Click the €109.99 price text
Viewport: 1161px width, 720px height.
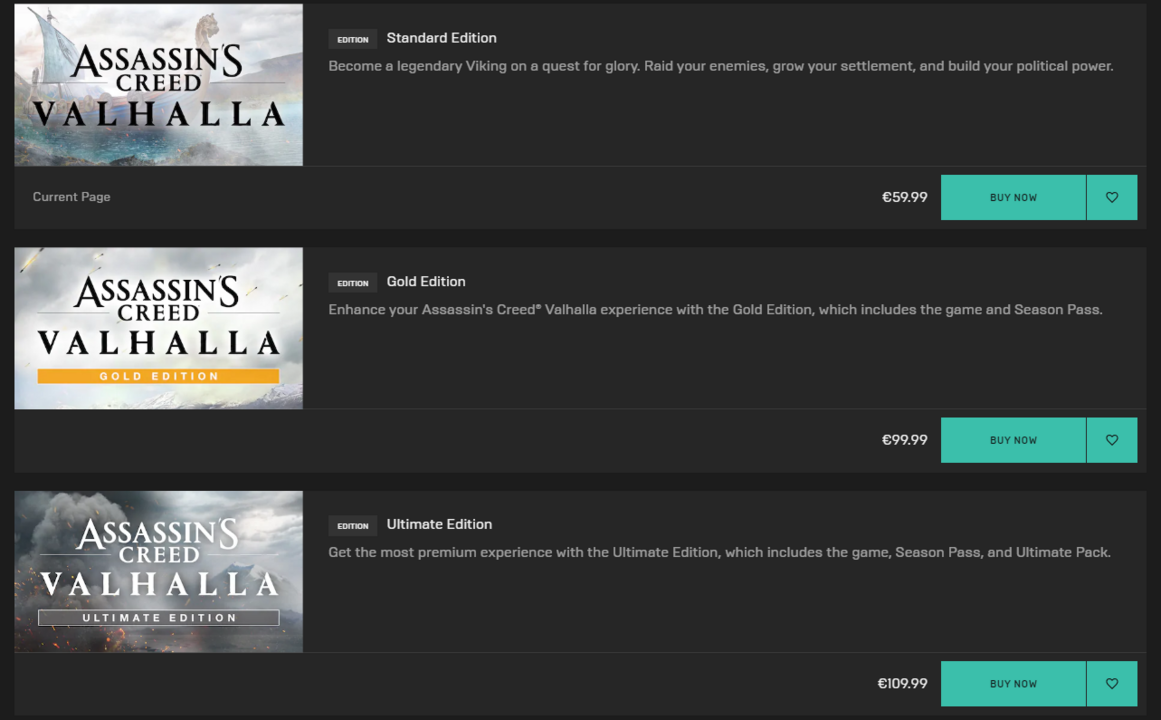tap(902, 684)
